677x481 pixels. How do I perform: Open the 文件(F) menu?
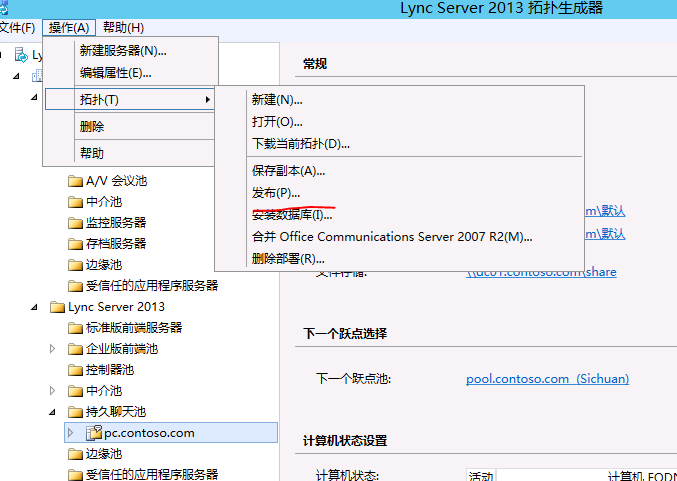tap(17, 28)
